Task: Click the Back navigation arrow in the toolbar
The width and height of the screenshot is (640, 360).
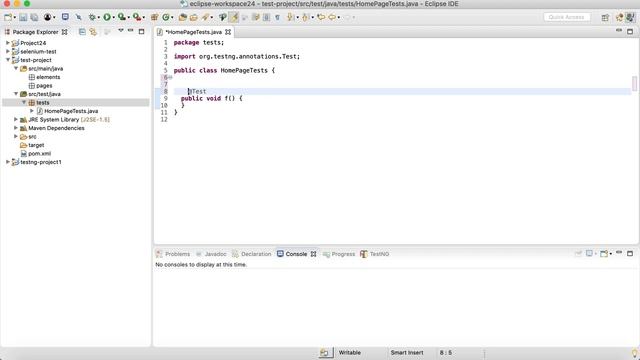Action: coord(332,17)
